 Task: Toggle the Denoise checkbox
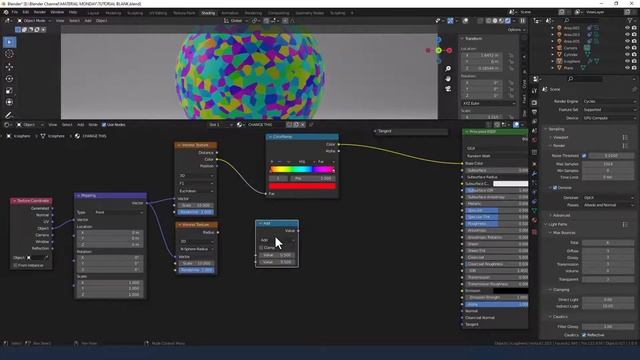pyautogui.click(x=555, y=188)
